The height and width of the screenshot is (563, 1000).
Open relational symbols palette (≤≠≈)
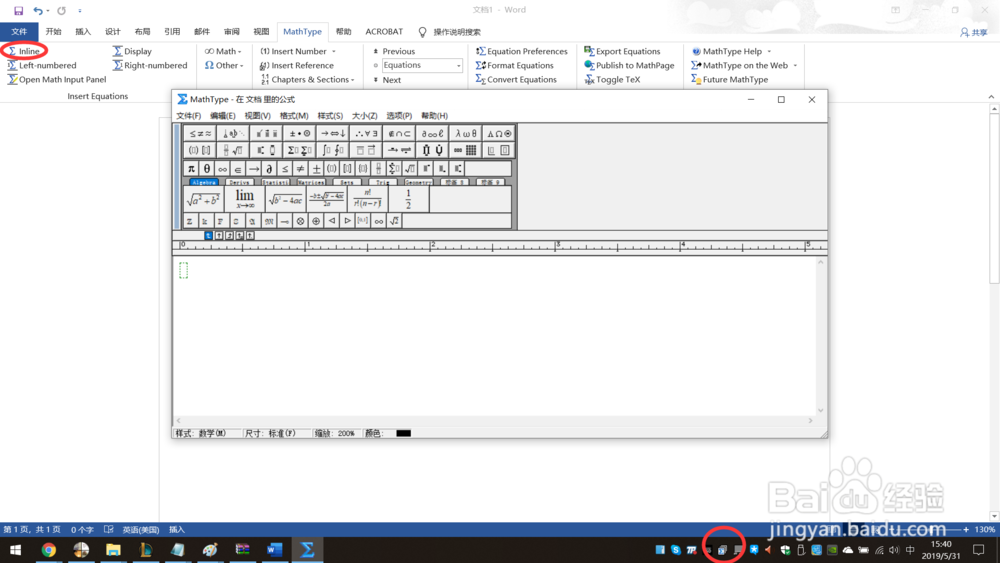200,133
